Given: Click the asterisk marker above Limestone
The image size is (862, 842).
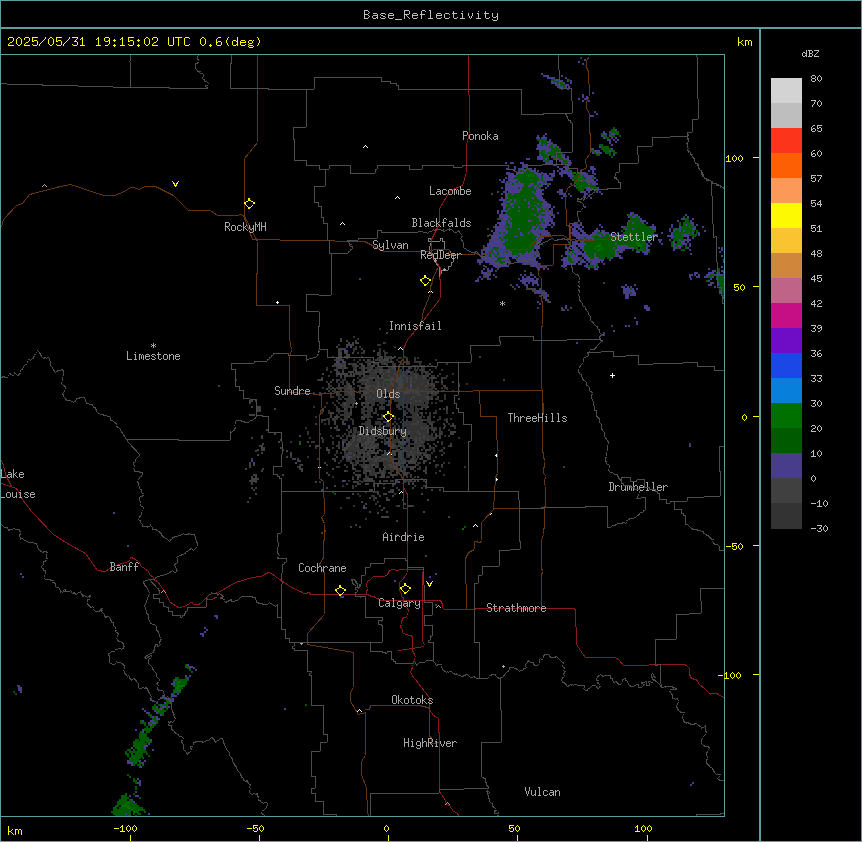Looking at the screenshot, I should (153, 346).
